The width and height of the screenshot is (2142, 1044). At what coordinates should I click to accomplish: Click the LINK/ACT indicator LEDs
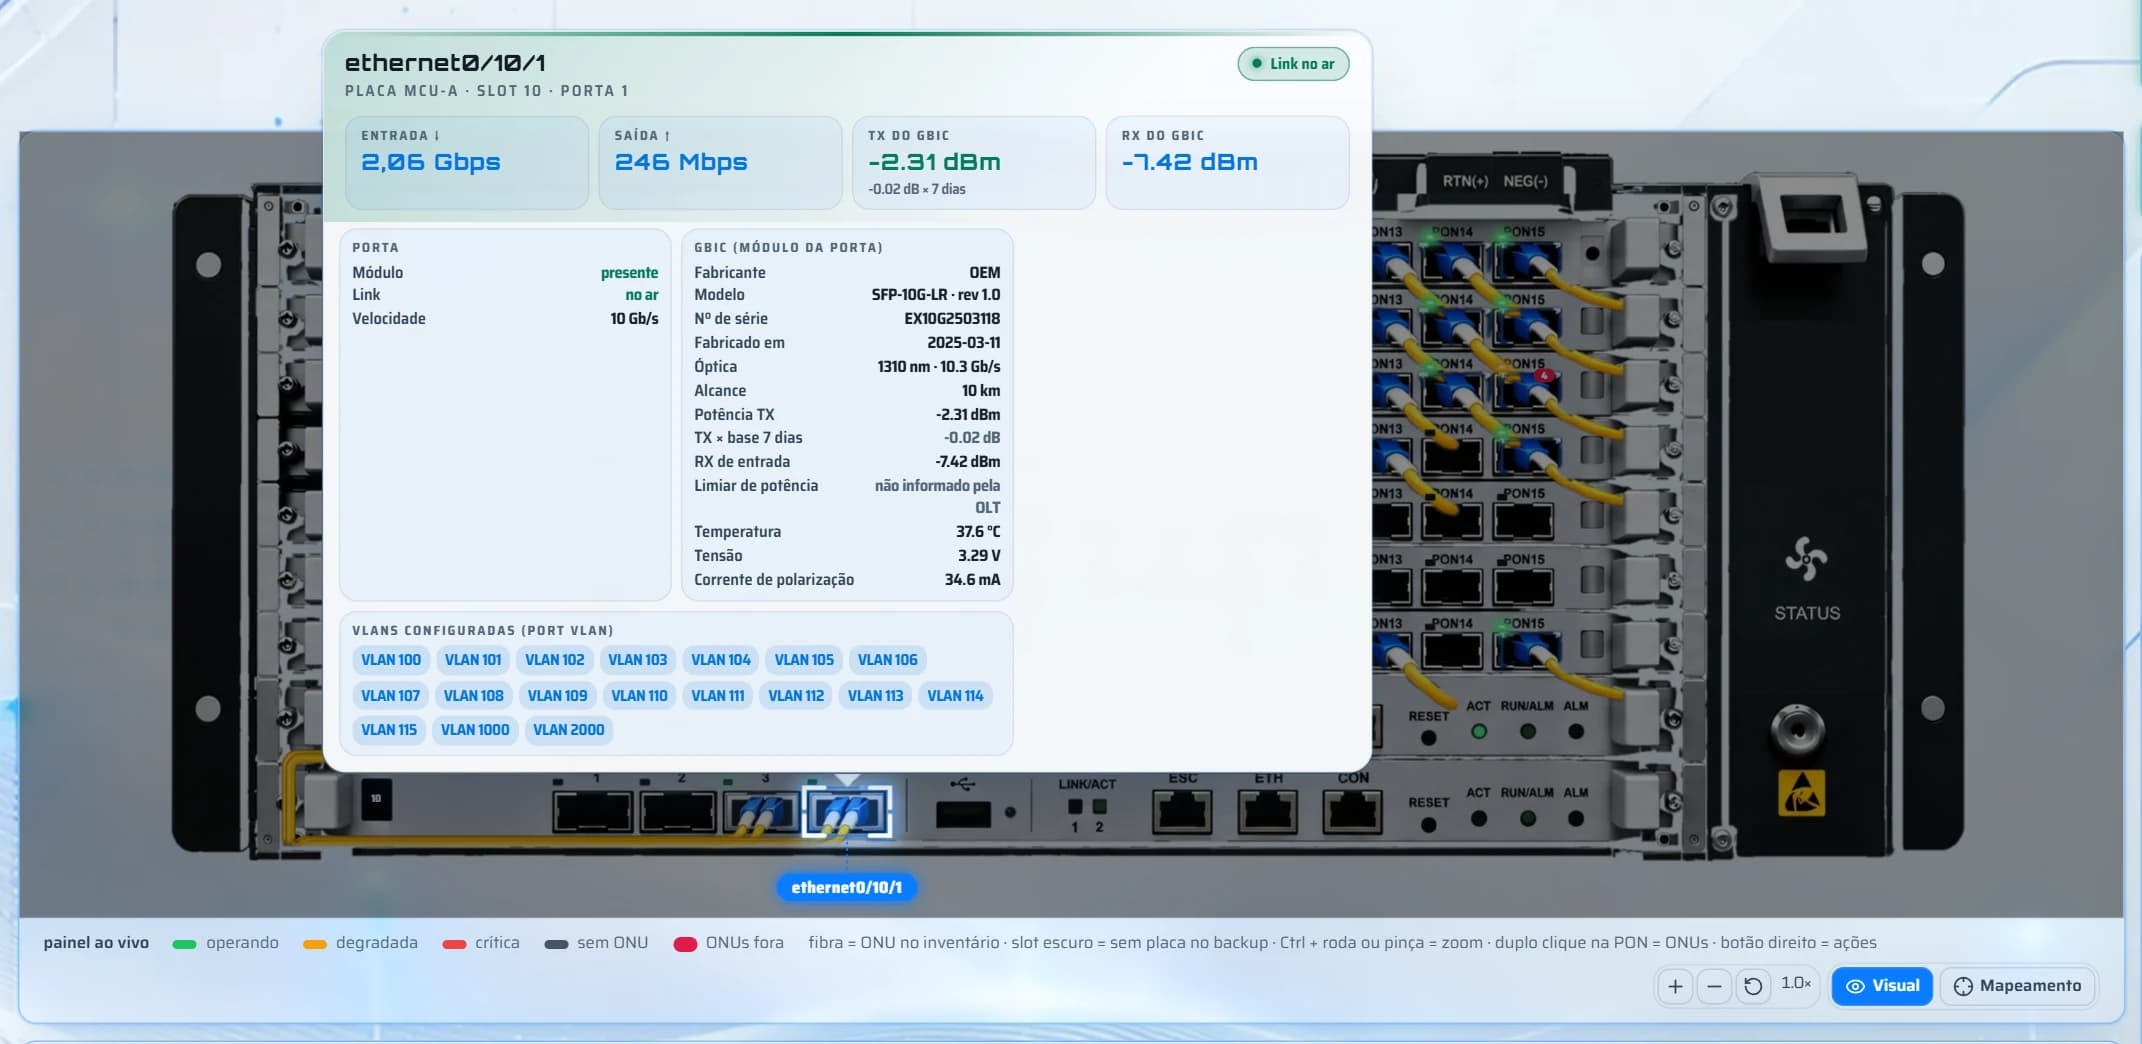coord(1087,806)
